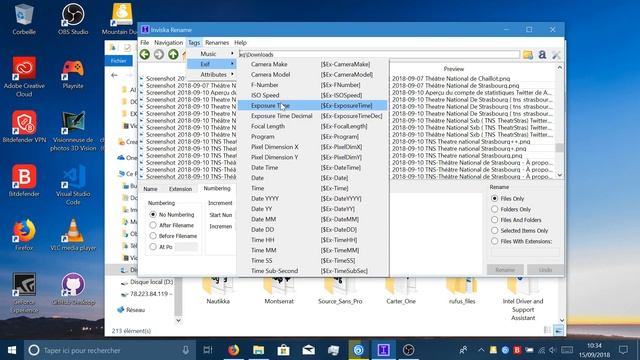This screenshot has width=640, height=360.
Task: Open the Renames menu
Action: tap(217, 42)
